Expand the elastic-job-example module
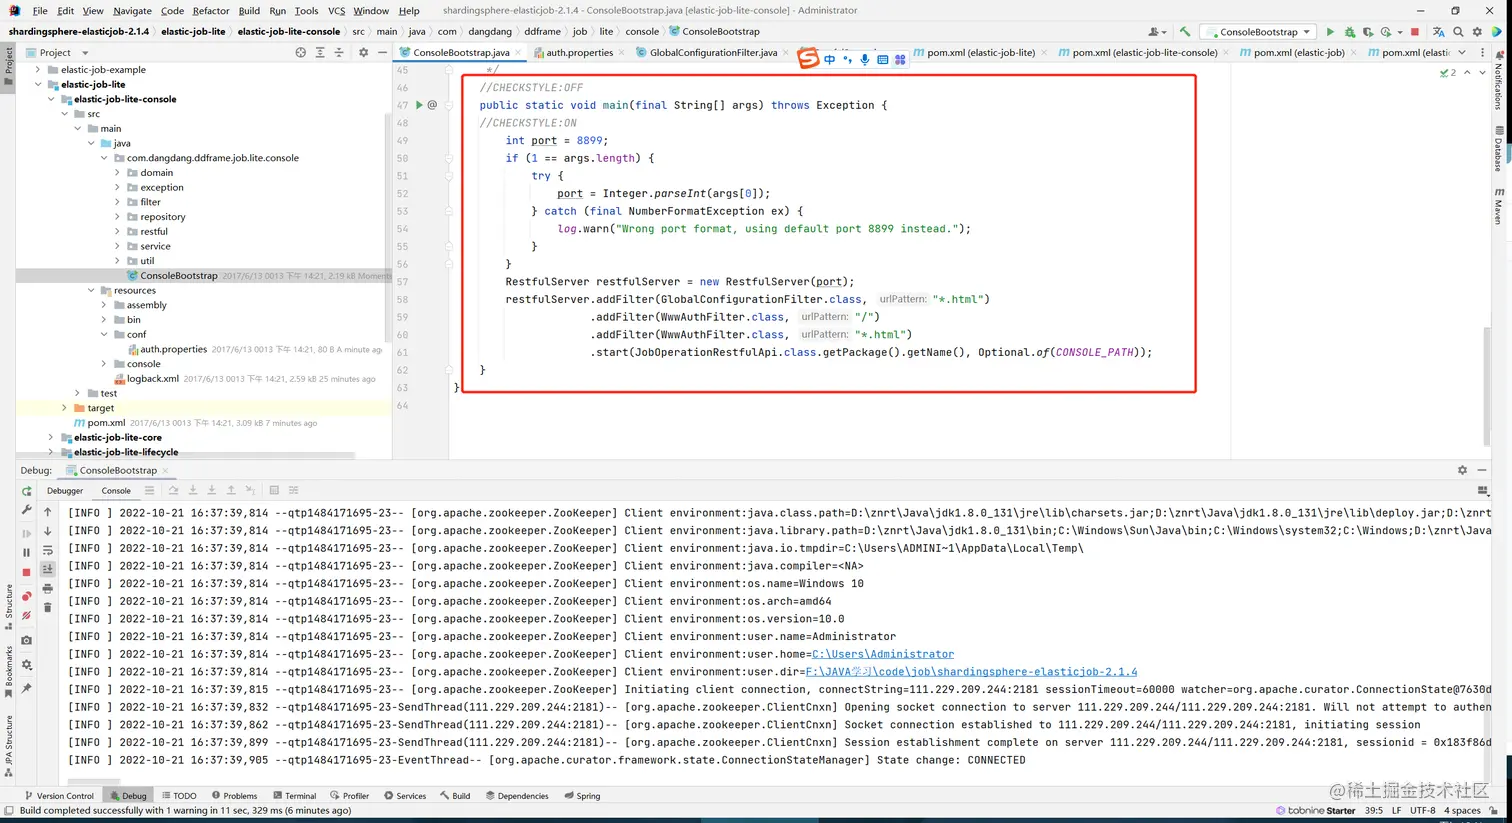The image size is (1512, 823). (x=38, y=70)
